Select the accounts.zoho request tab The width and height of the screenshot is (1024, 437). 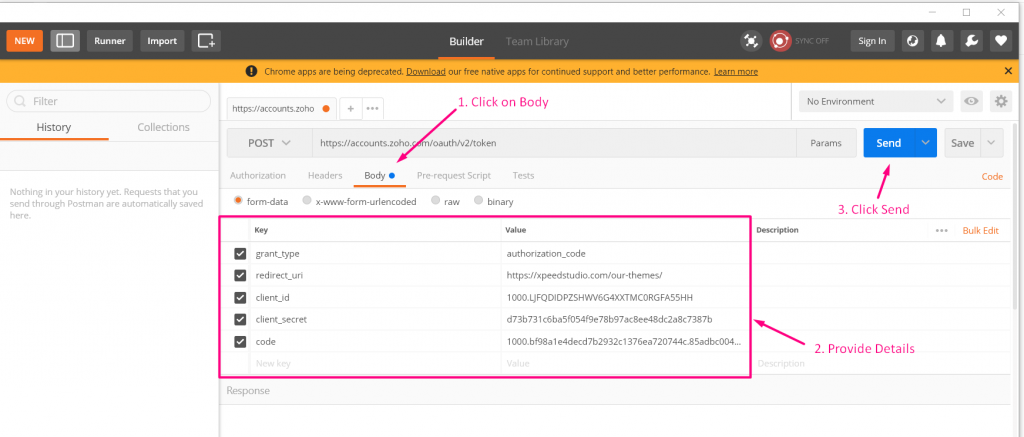tap(281, 108)
